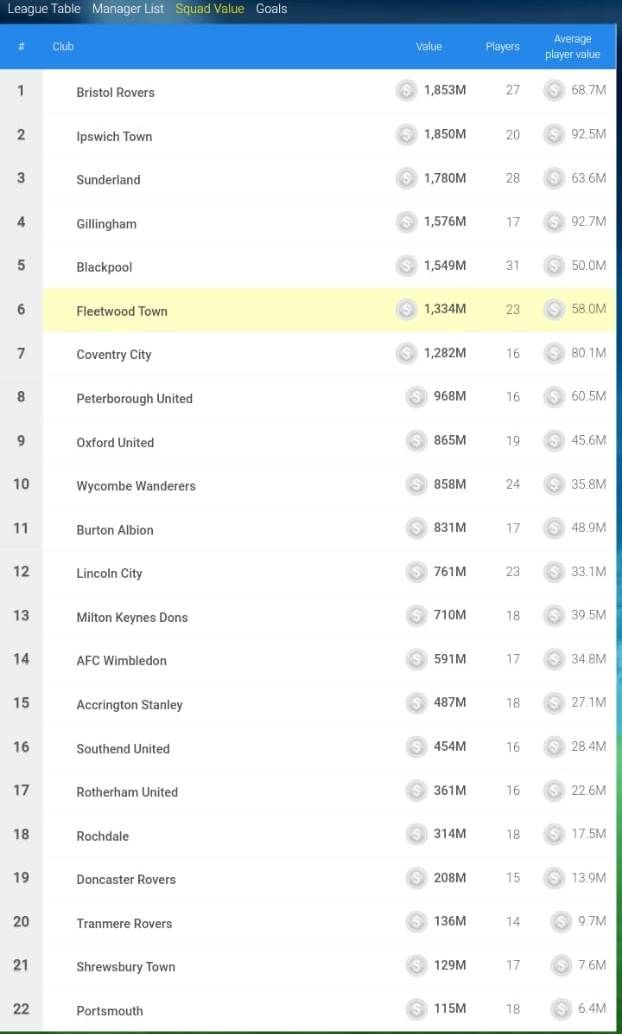Click the coin icon beside Sunderland's 1,780M value
Viewport: 622px width, 1034px height.
[406, 178]
